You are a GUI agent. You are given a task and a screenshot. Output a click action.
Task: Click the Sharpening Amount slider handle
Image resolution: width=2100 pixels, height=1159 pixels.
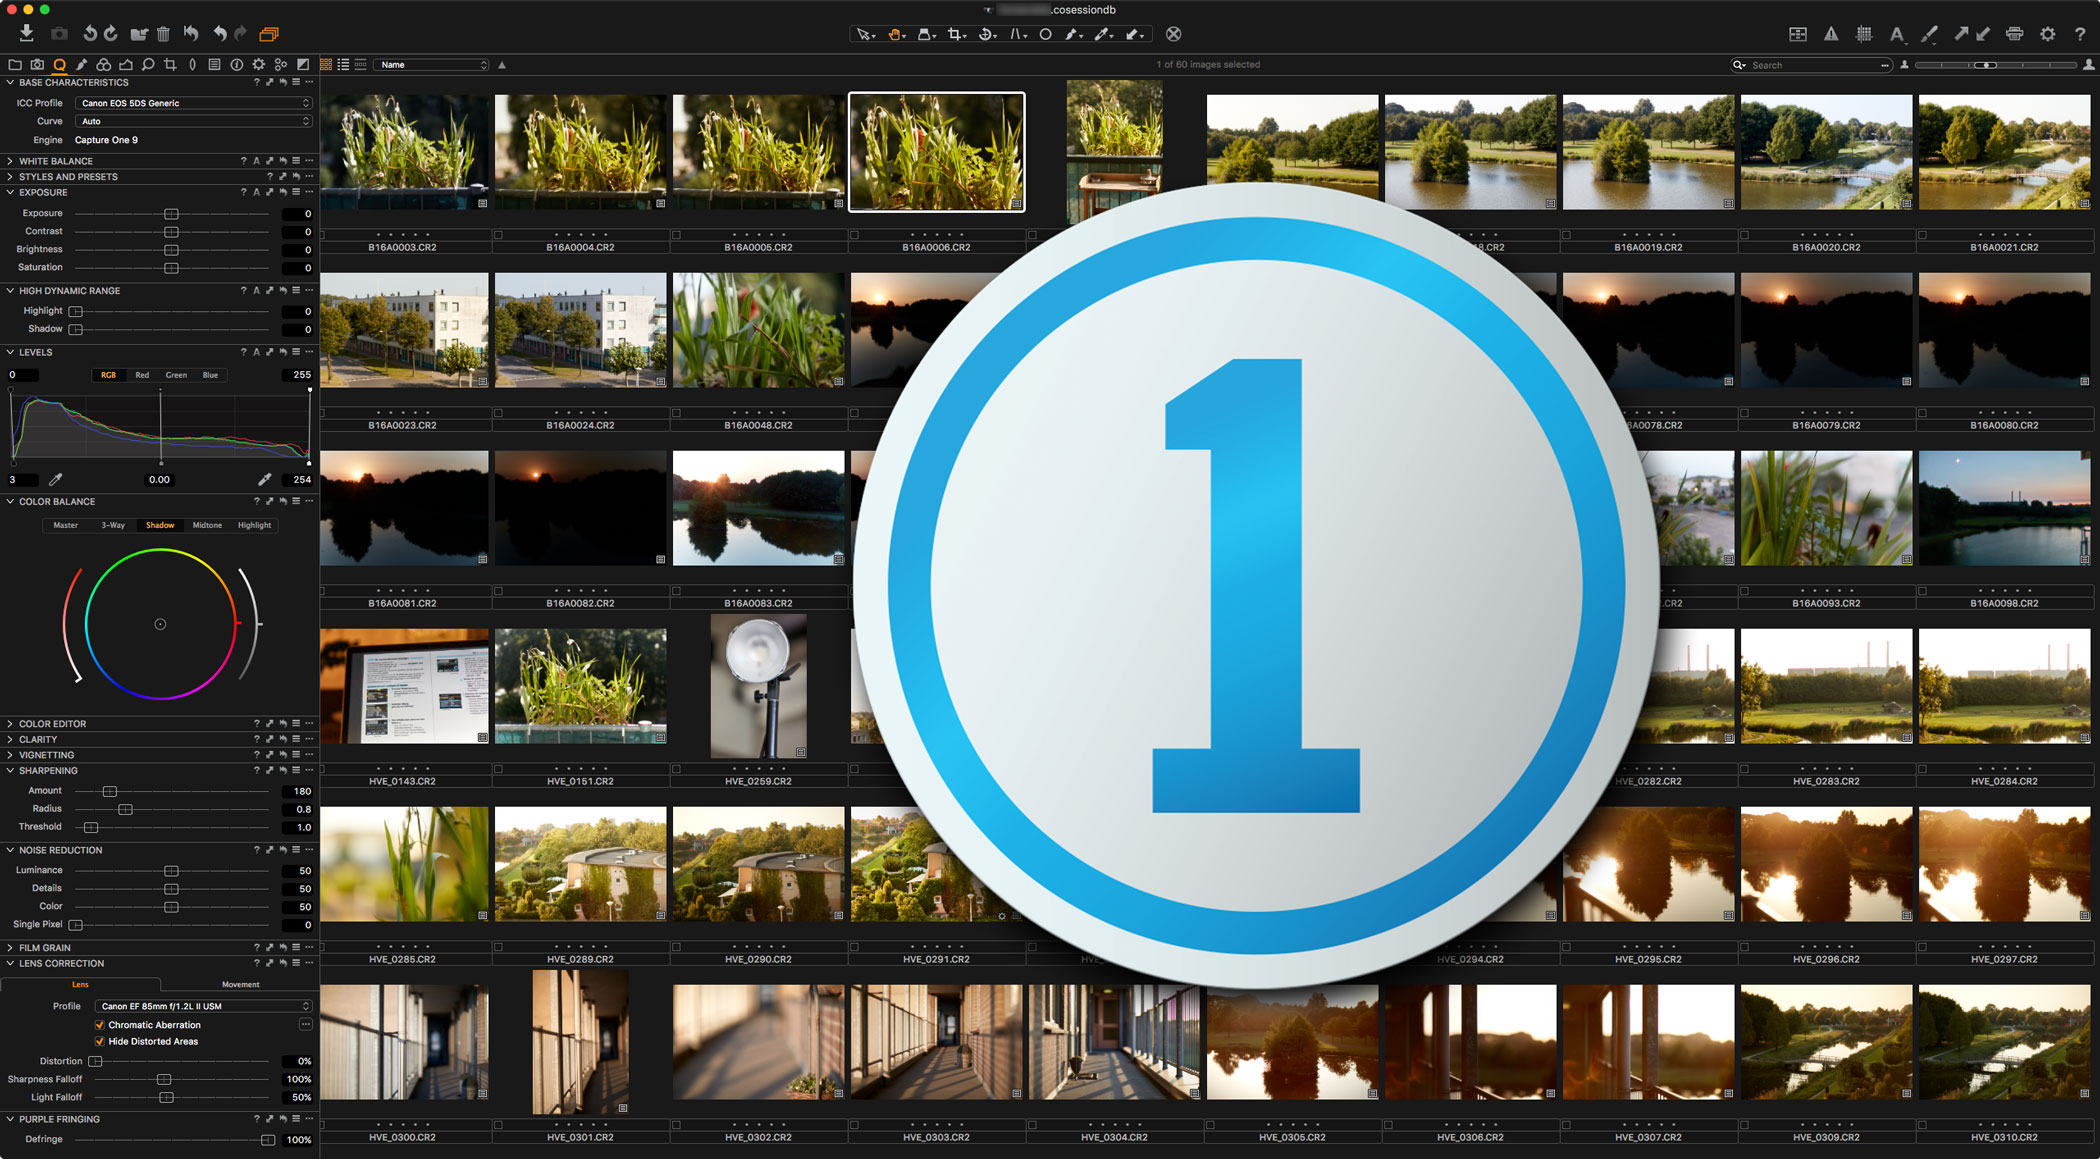pos(110,791)
